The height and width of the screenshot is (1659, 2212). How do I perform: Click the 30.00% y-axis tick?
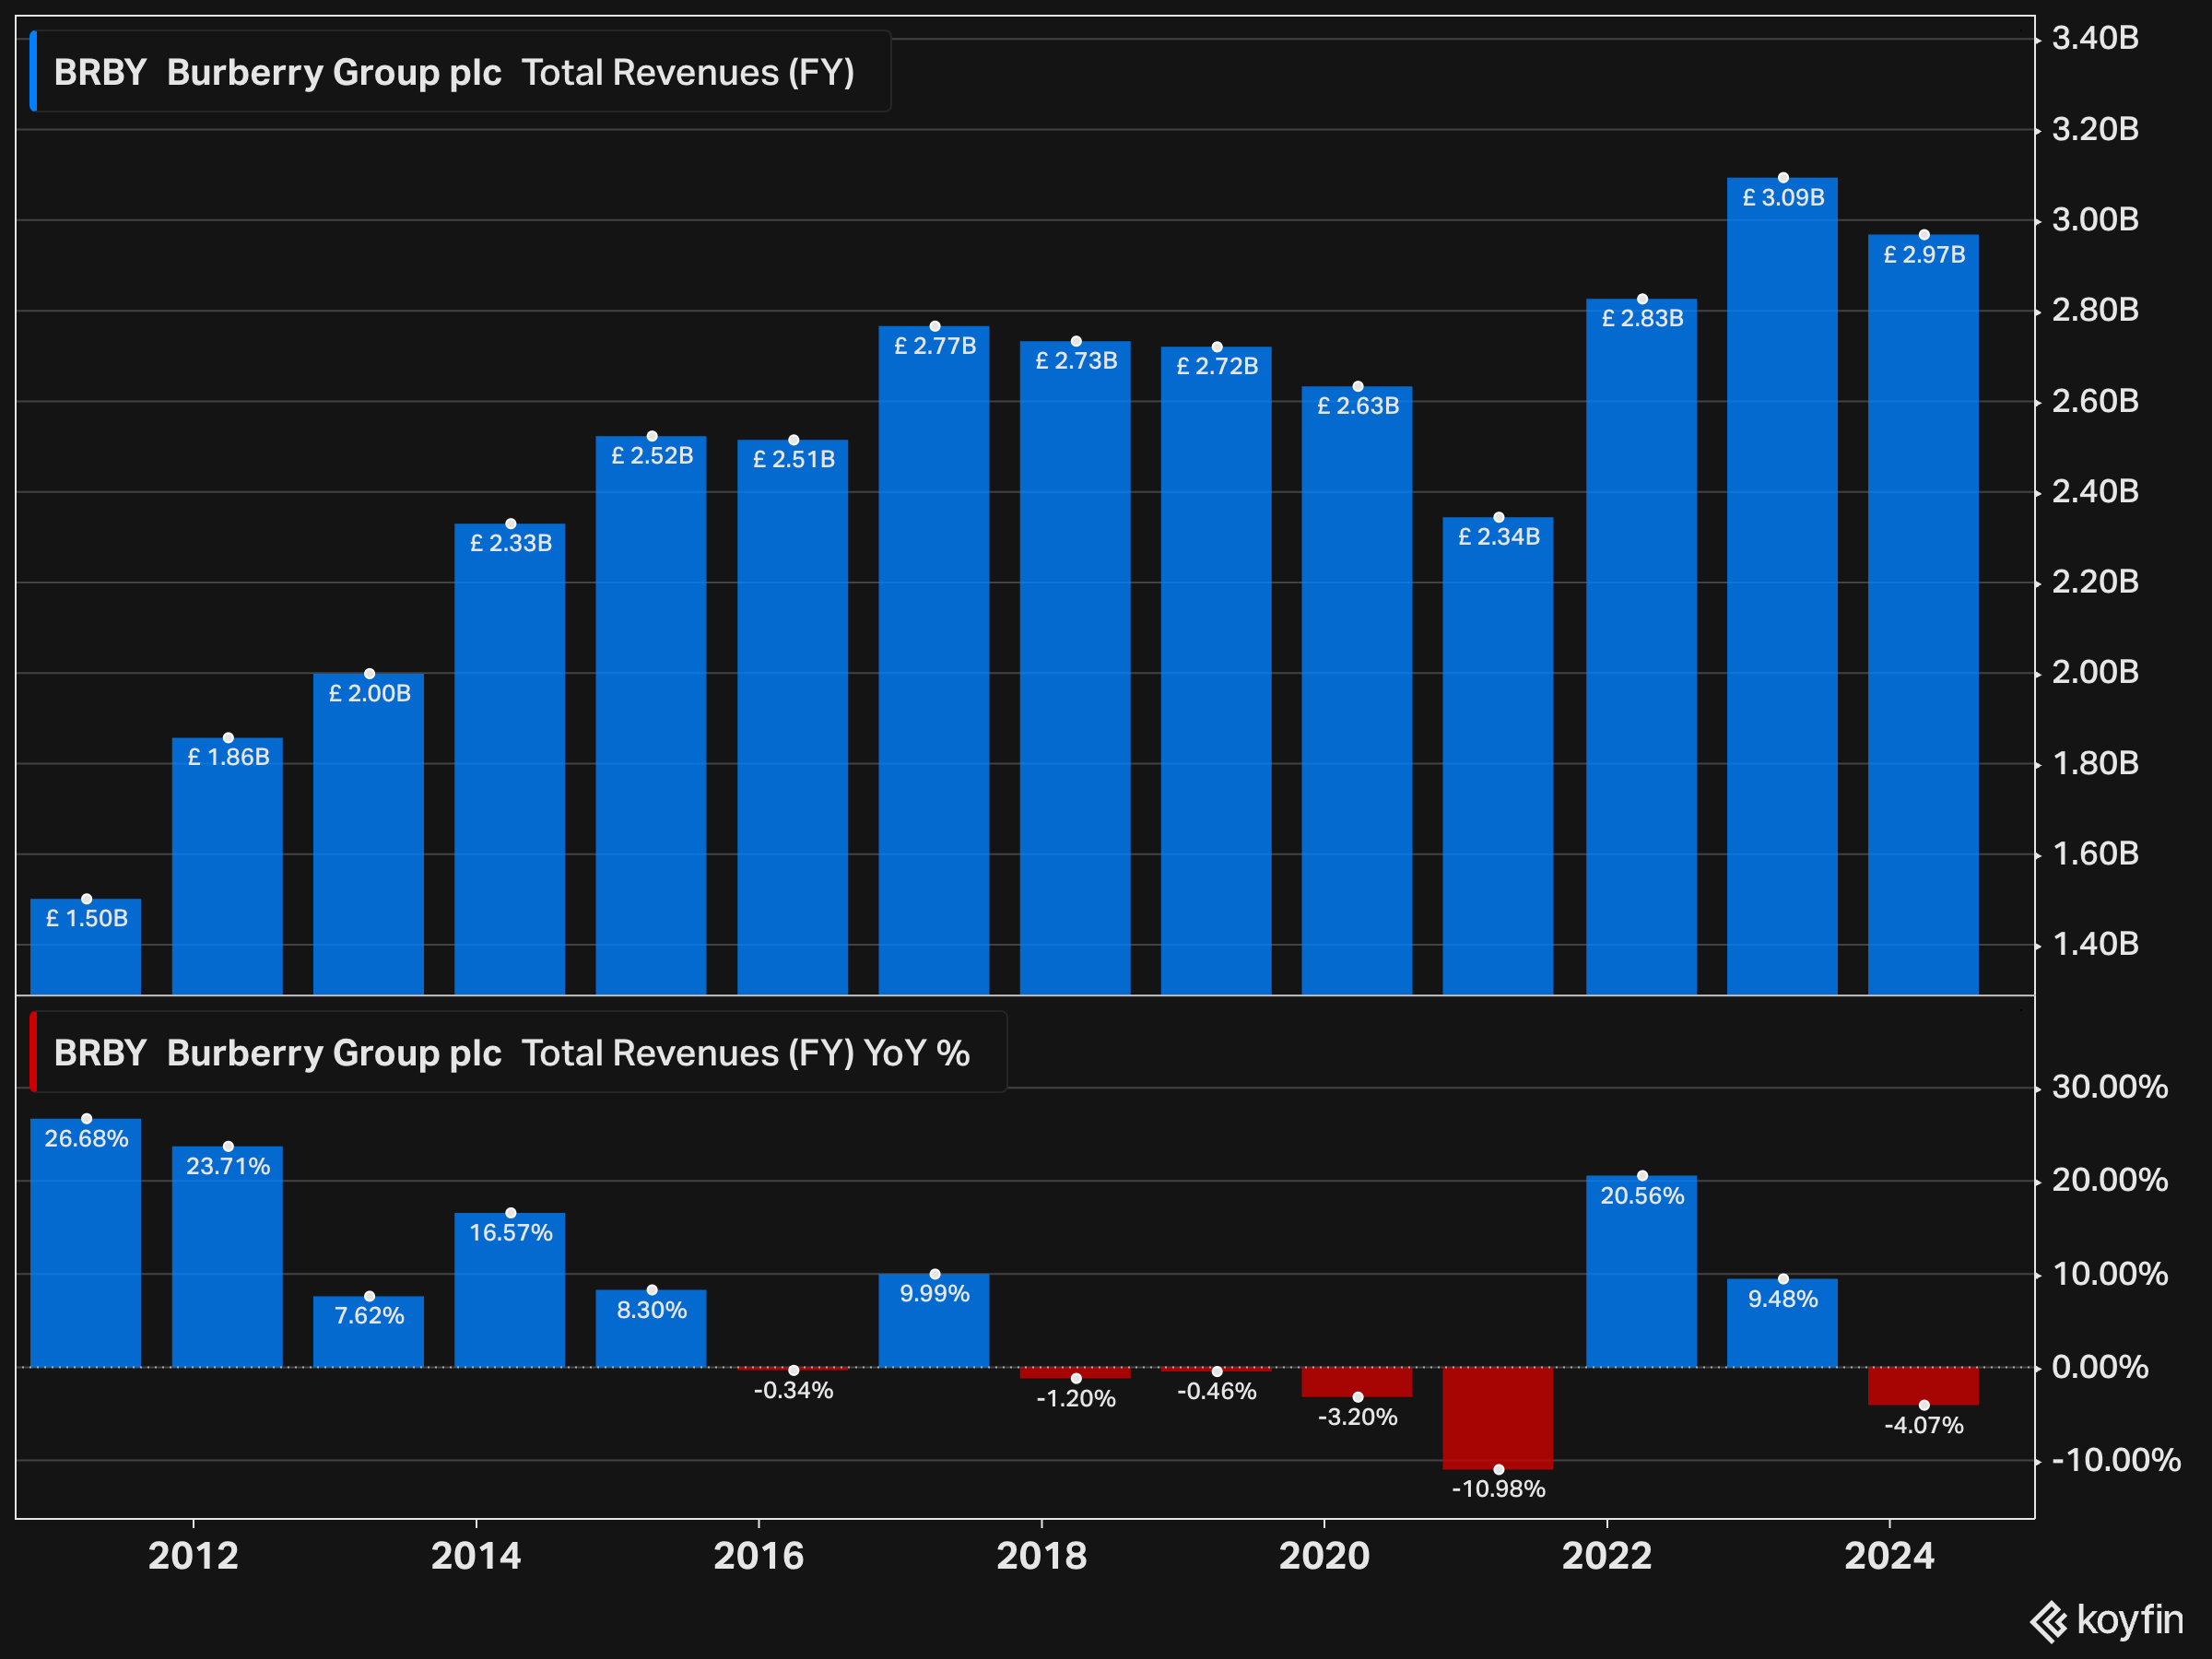(2111, 1087)
